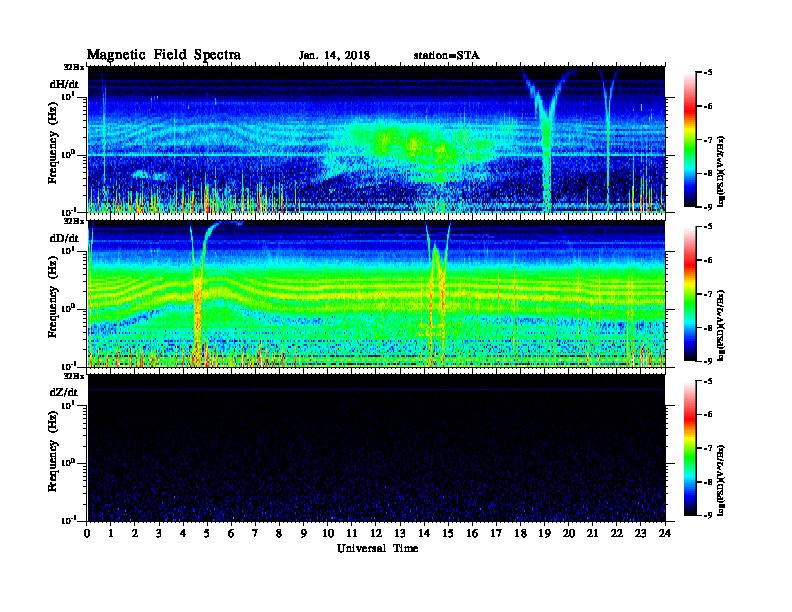Click hour 1 on the Universal Time axis
Viewport: 792px width, 612px height.
111,534
